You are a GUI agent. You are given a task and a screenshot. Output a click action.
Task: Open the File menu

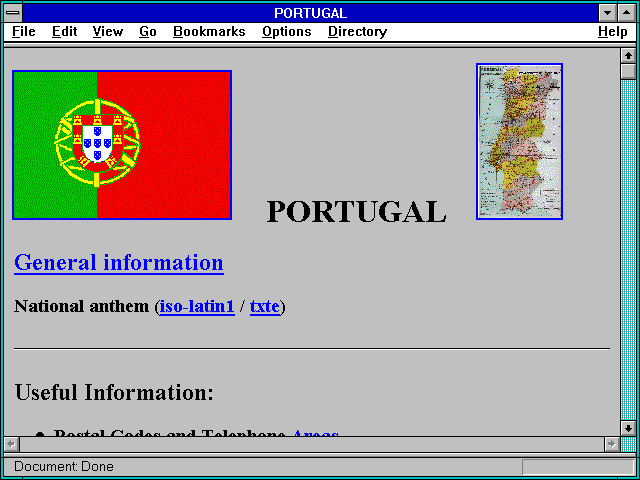pyautogui.click(x=24, y=32)
